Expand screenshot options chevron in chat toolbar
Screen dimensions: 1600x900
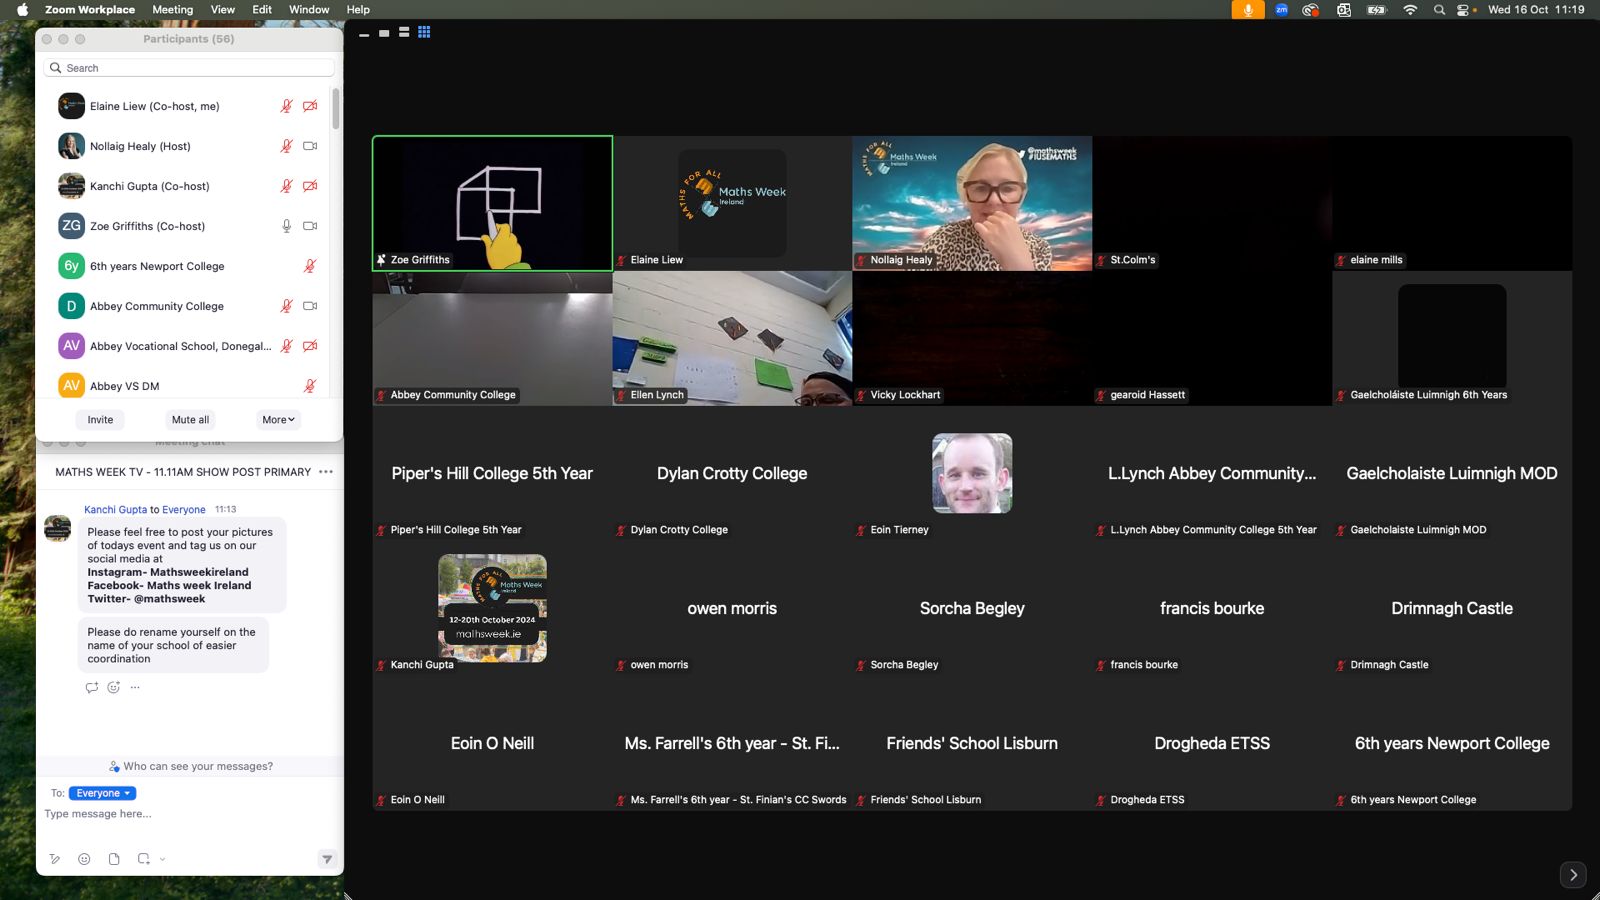[162, 859]
